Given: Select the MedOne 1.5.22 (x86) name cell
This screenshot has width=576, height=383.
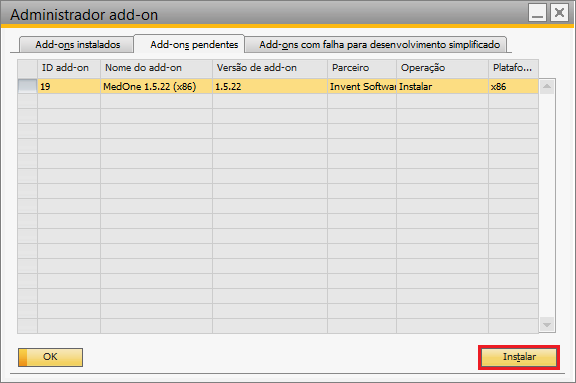Looking at the screenshot, I should (156, 86).
